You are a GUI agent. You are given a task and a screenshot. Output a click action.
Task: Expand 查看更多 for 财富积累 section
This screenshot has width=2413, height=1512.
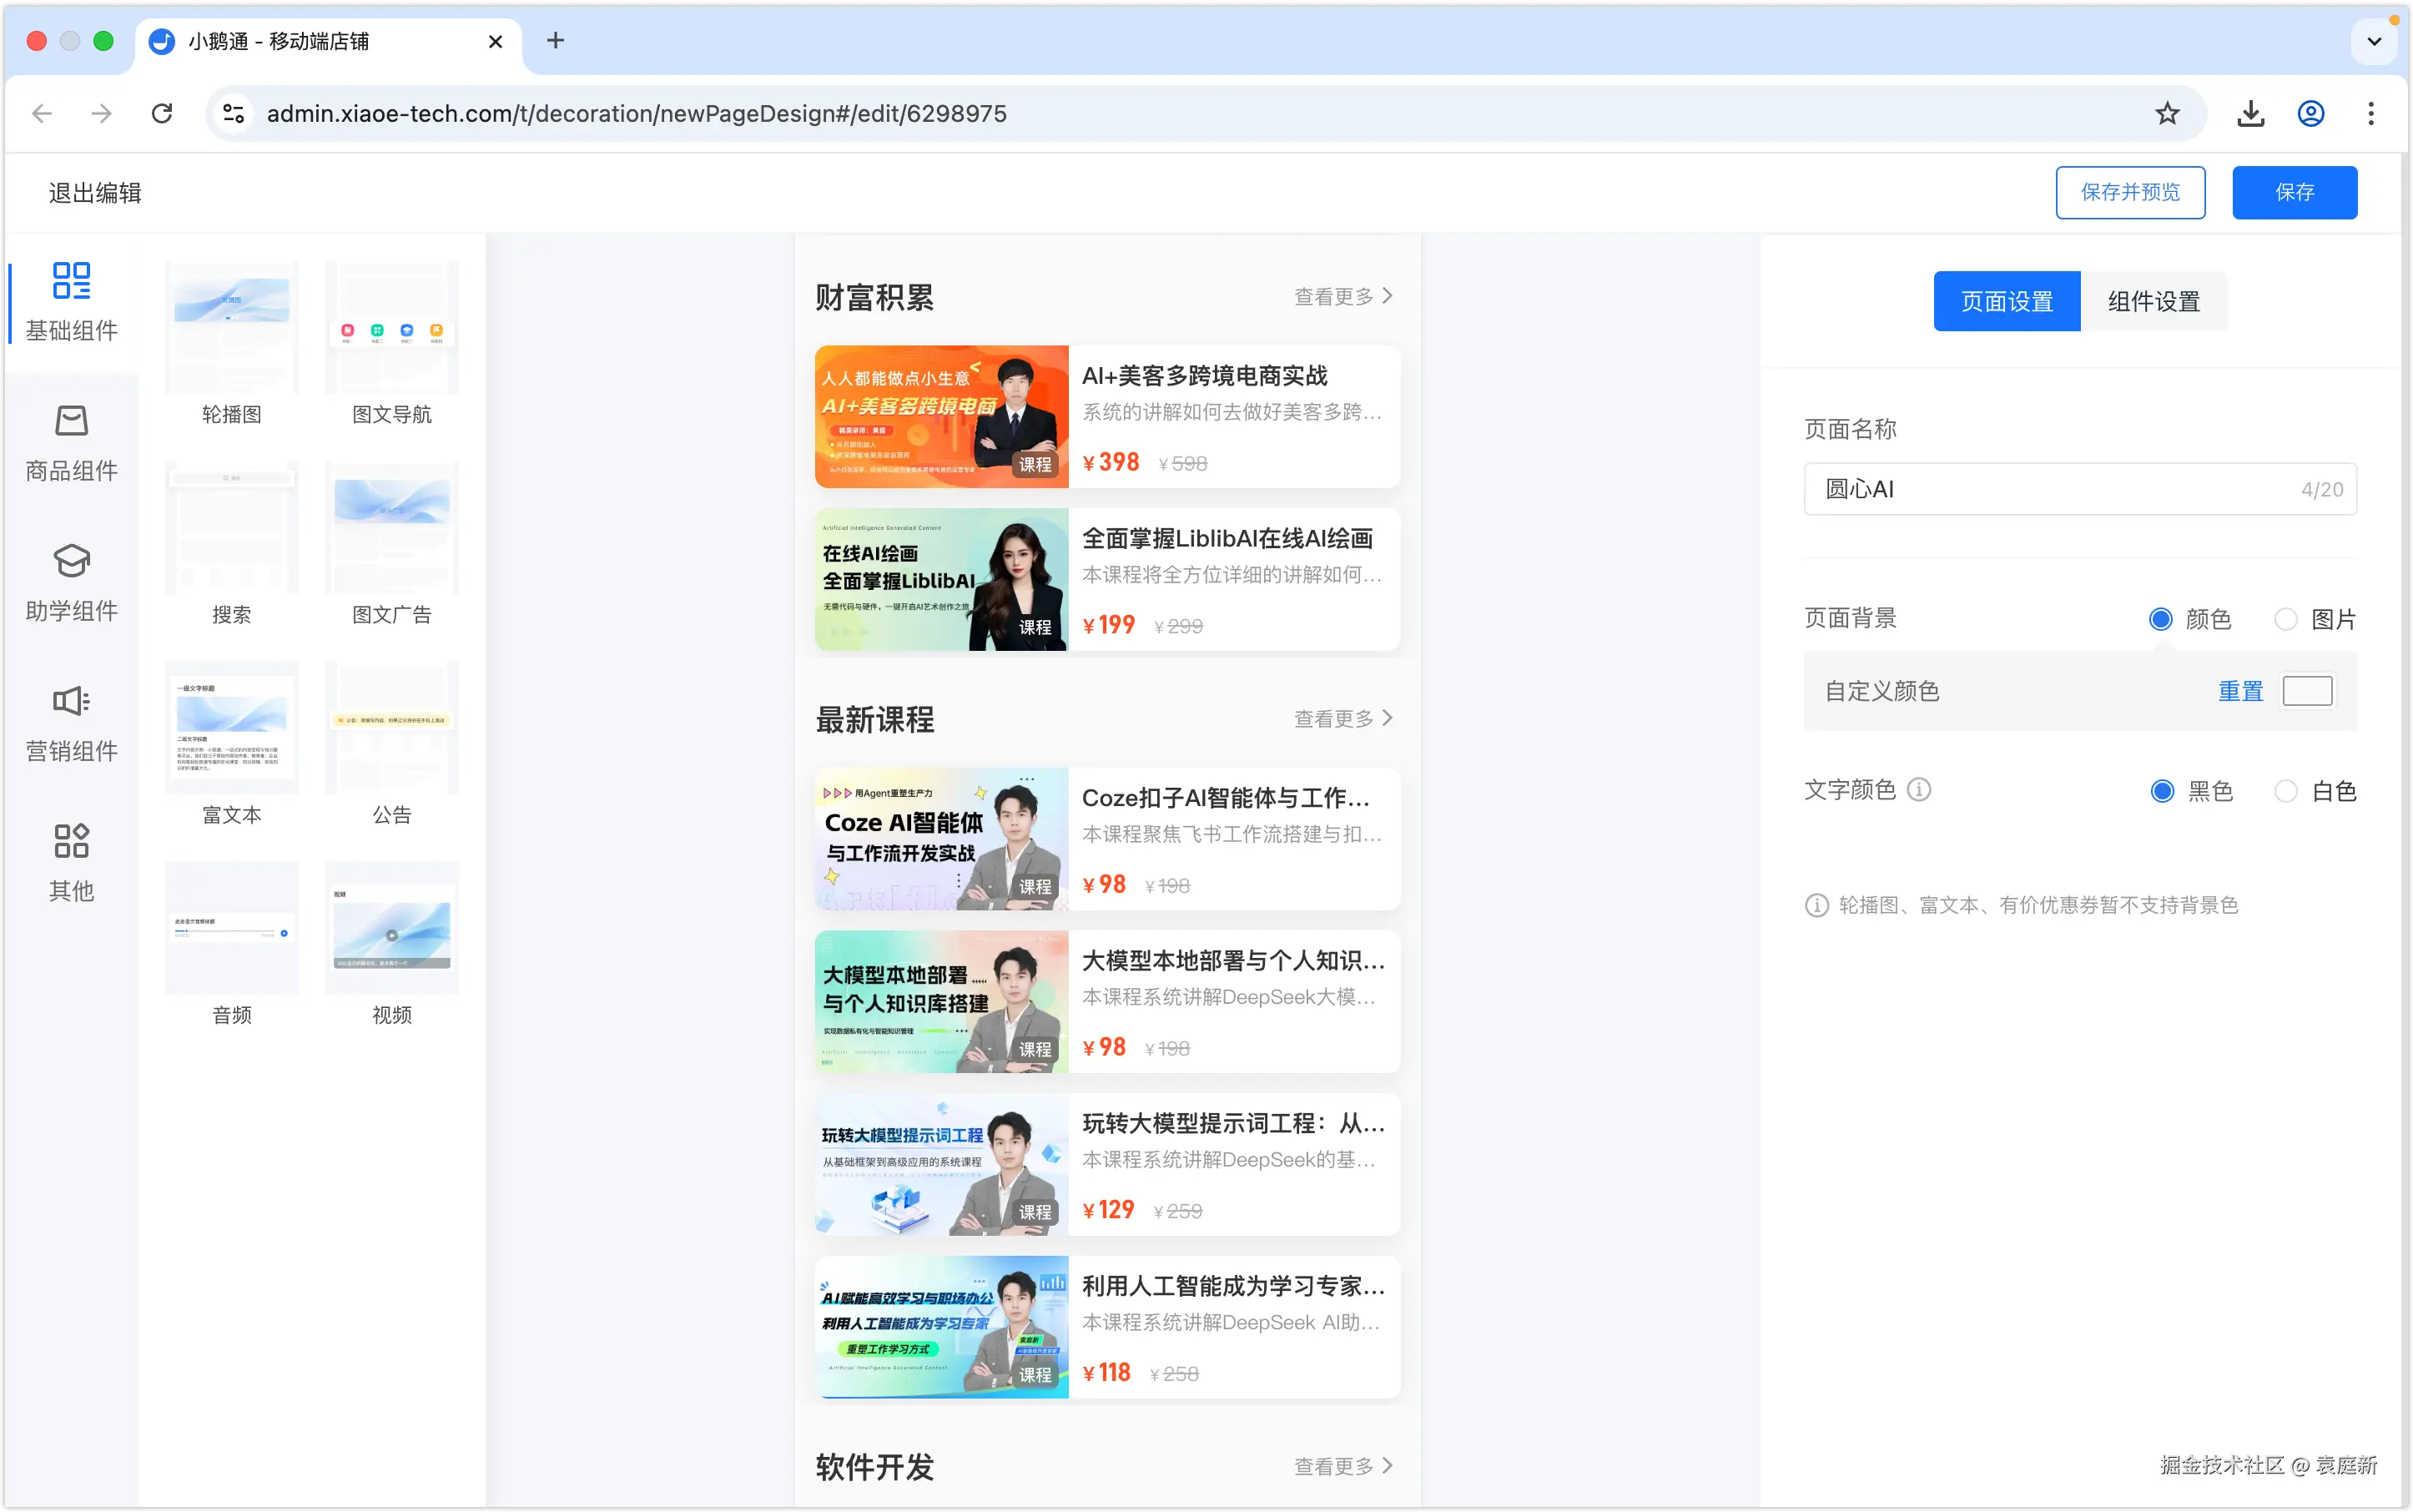click(x=1342, y=296)
